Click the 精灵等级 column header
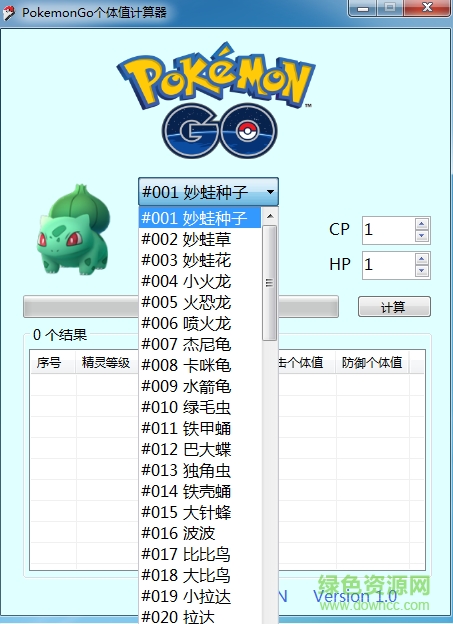The image size is (453, 624). (x=106, y=363)
